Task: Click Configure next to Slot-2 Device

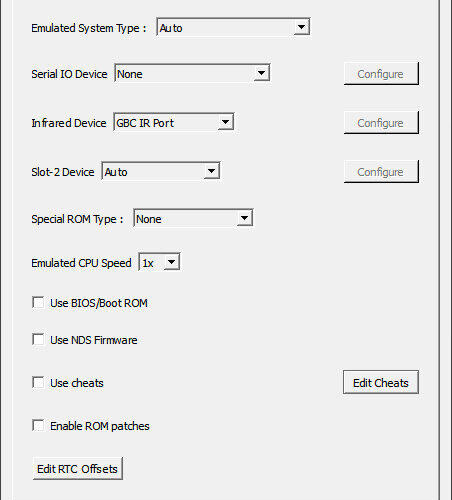Action: click(x=381, y=171)
